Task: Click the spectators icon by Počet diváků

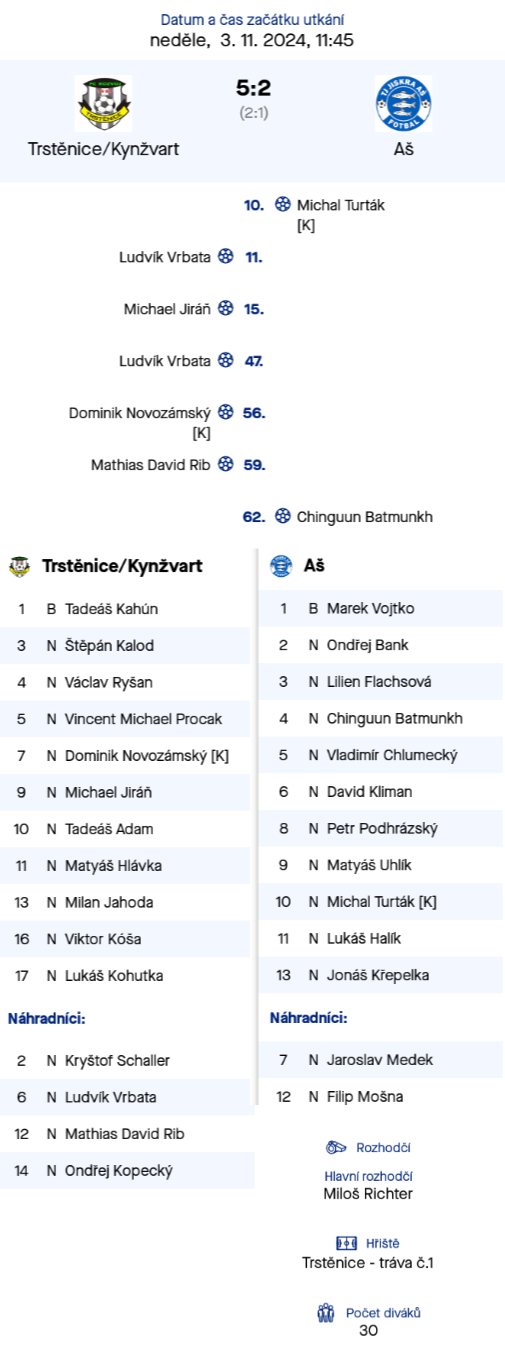Action: (x=326, y=1312)
